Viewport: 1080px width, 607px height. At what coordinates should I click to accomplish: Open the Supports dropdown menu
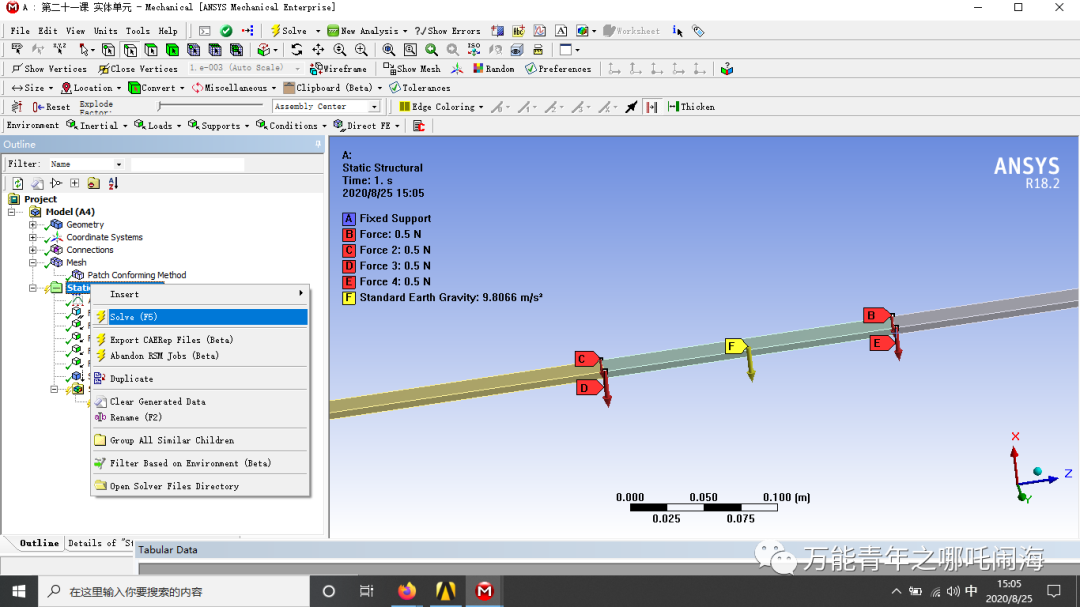[x=218, y=125]
